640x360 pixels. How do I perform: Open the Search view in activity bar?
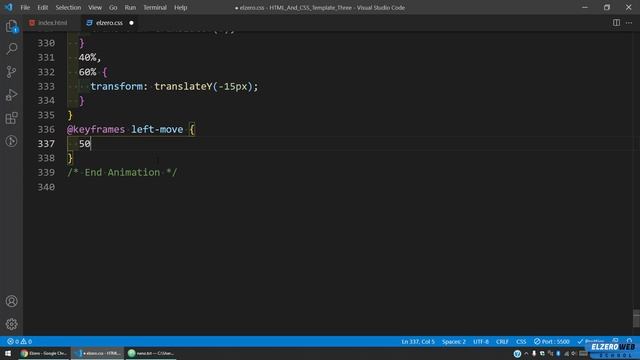click(x=11, y=49)
